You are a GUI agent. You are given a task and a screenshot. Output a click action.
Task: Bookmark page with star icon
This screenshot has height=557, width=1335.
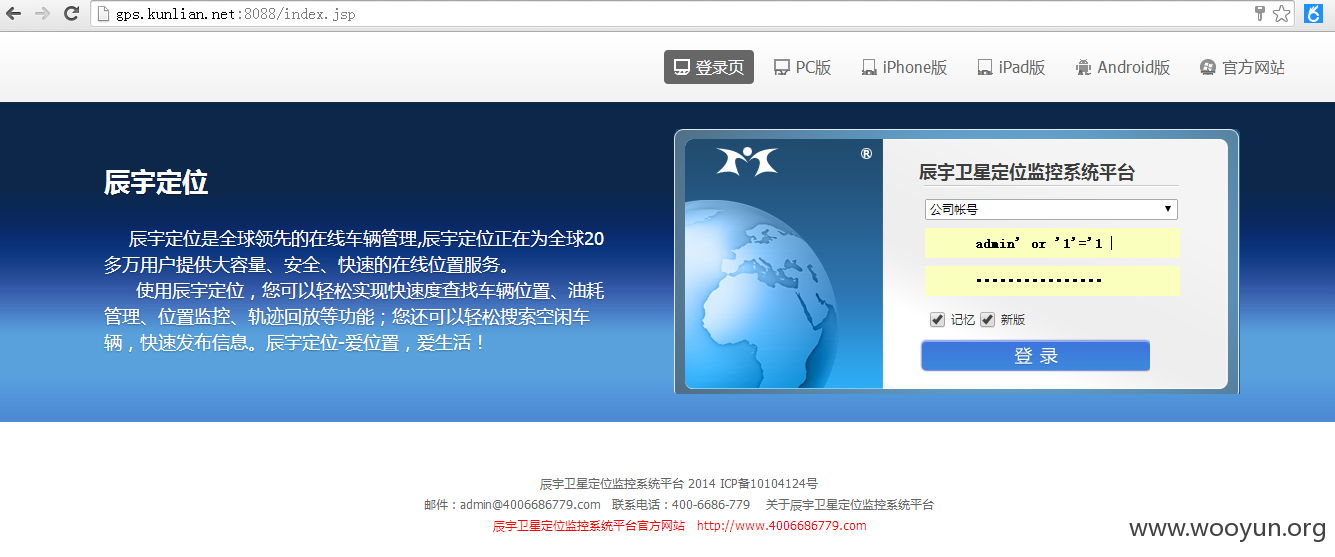click(1281, 14)
